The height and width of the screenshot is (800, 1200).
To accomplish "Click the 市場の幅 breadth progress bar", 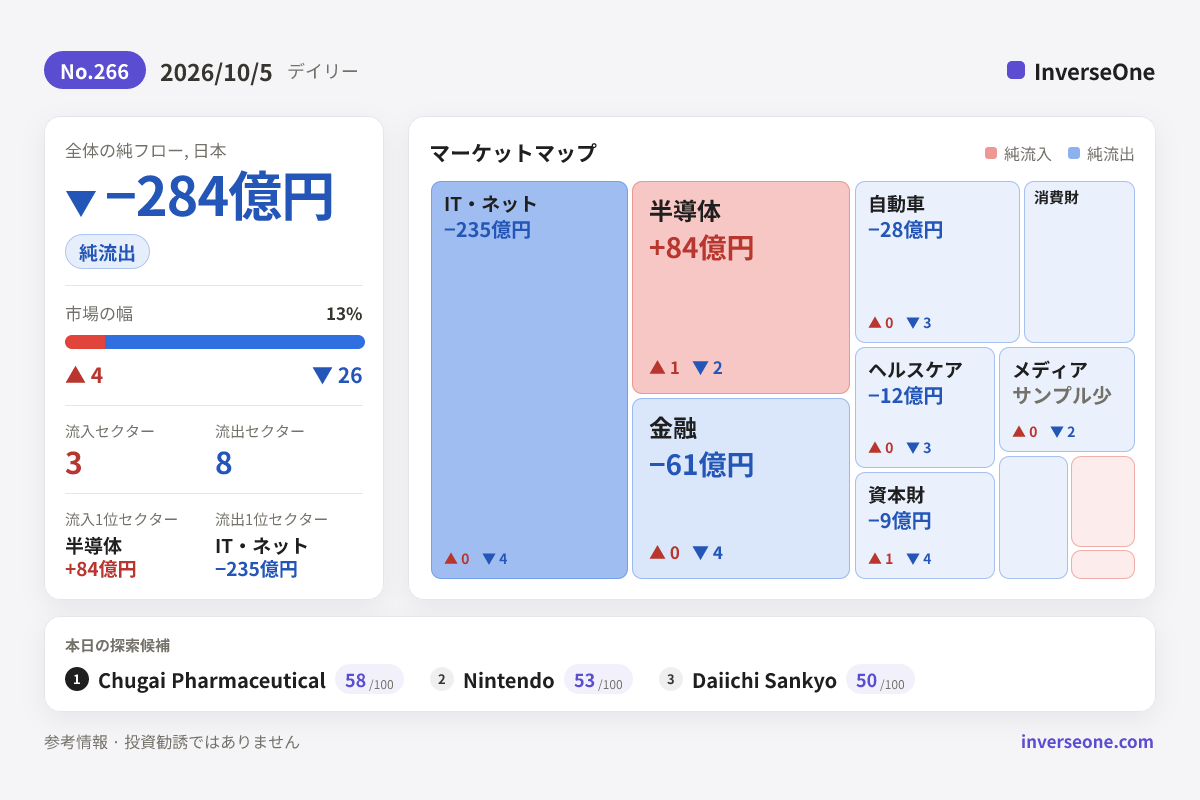I will tap(215, 342).
